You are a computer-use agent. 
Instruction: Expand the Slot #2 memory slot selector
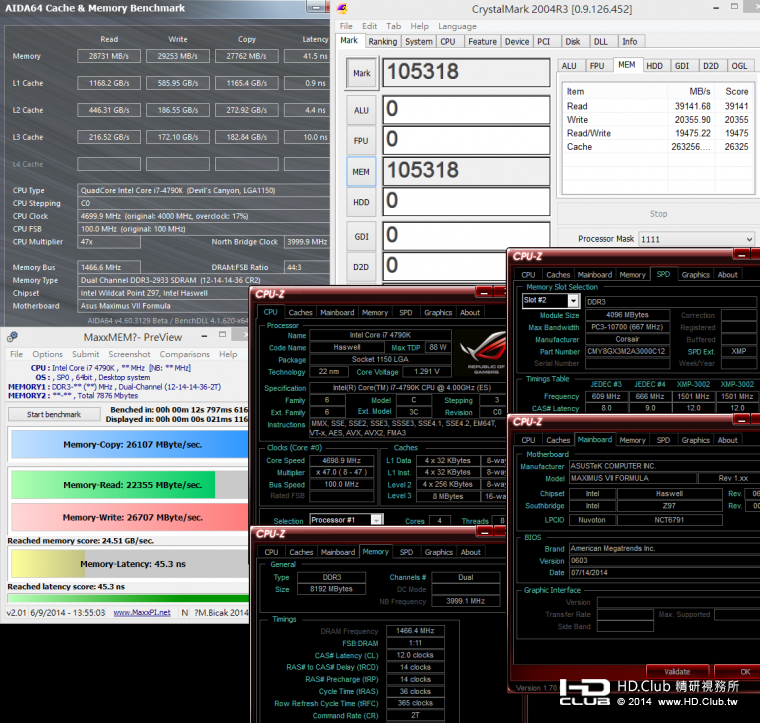[573, 300]
